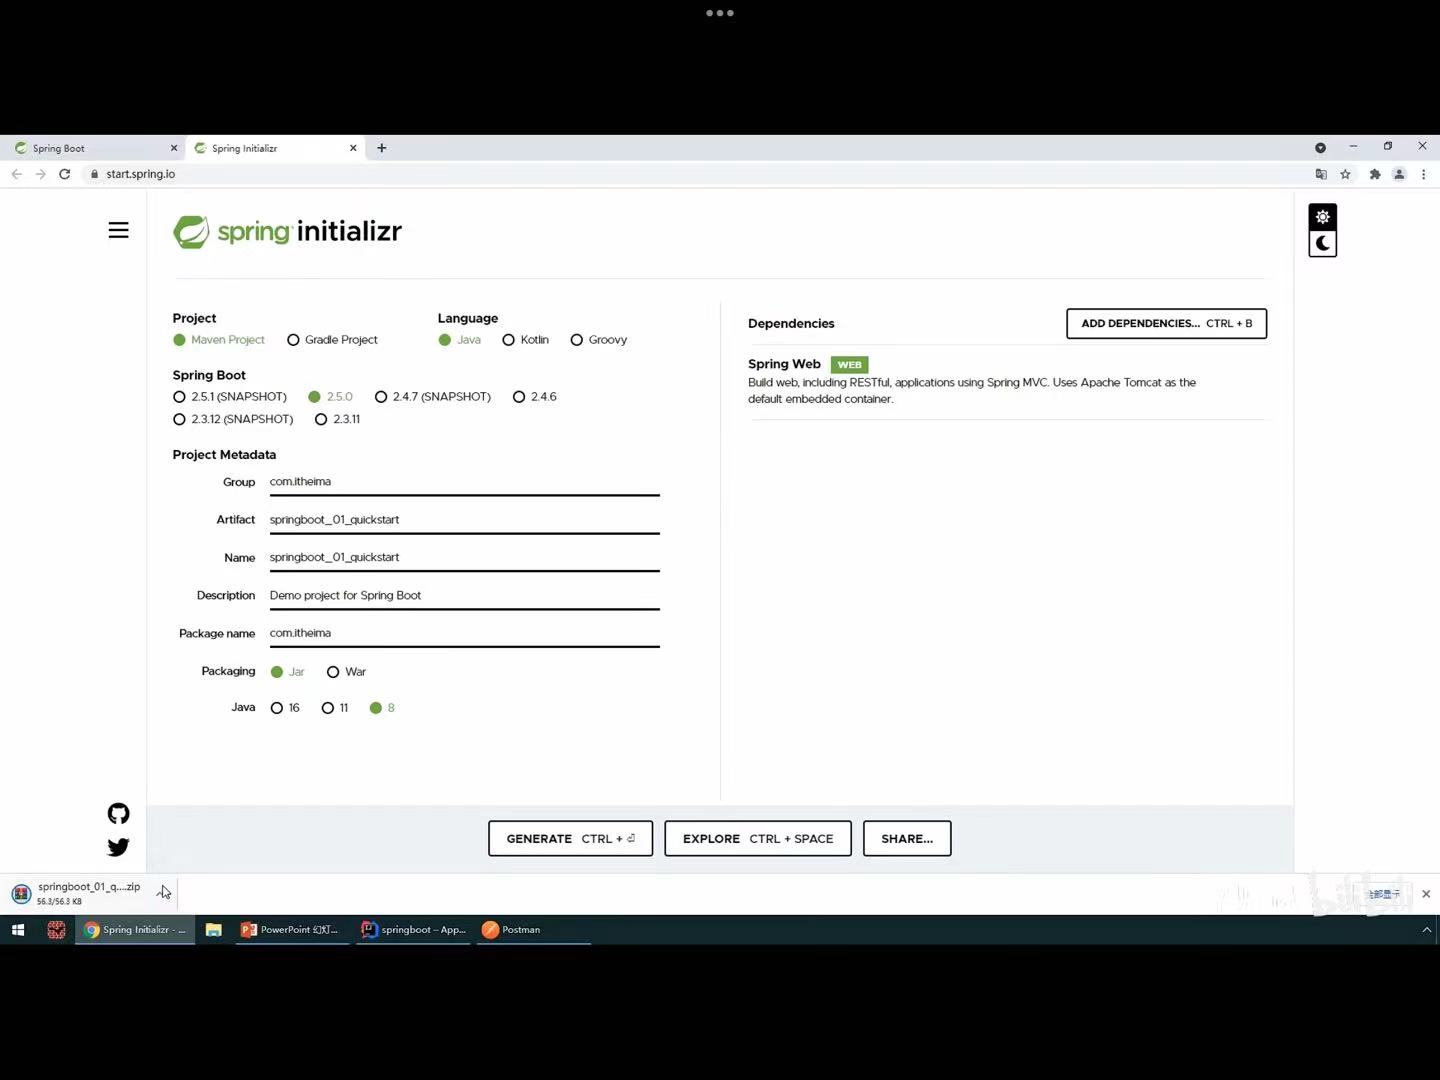Click the translate page icon
This screenshot has height=1080, width=1440.
pyautogui.click(x=1321, y=174)
